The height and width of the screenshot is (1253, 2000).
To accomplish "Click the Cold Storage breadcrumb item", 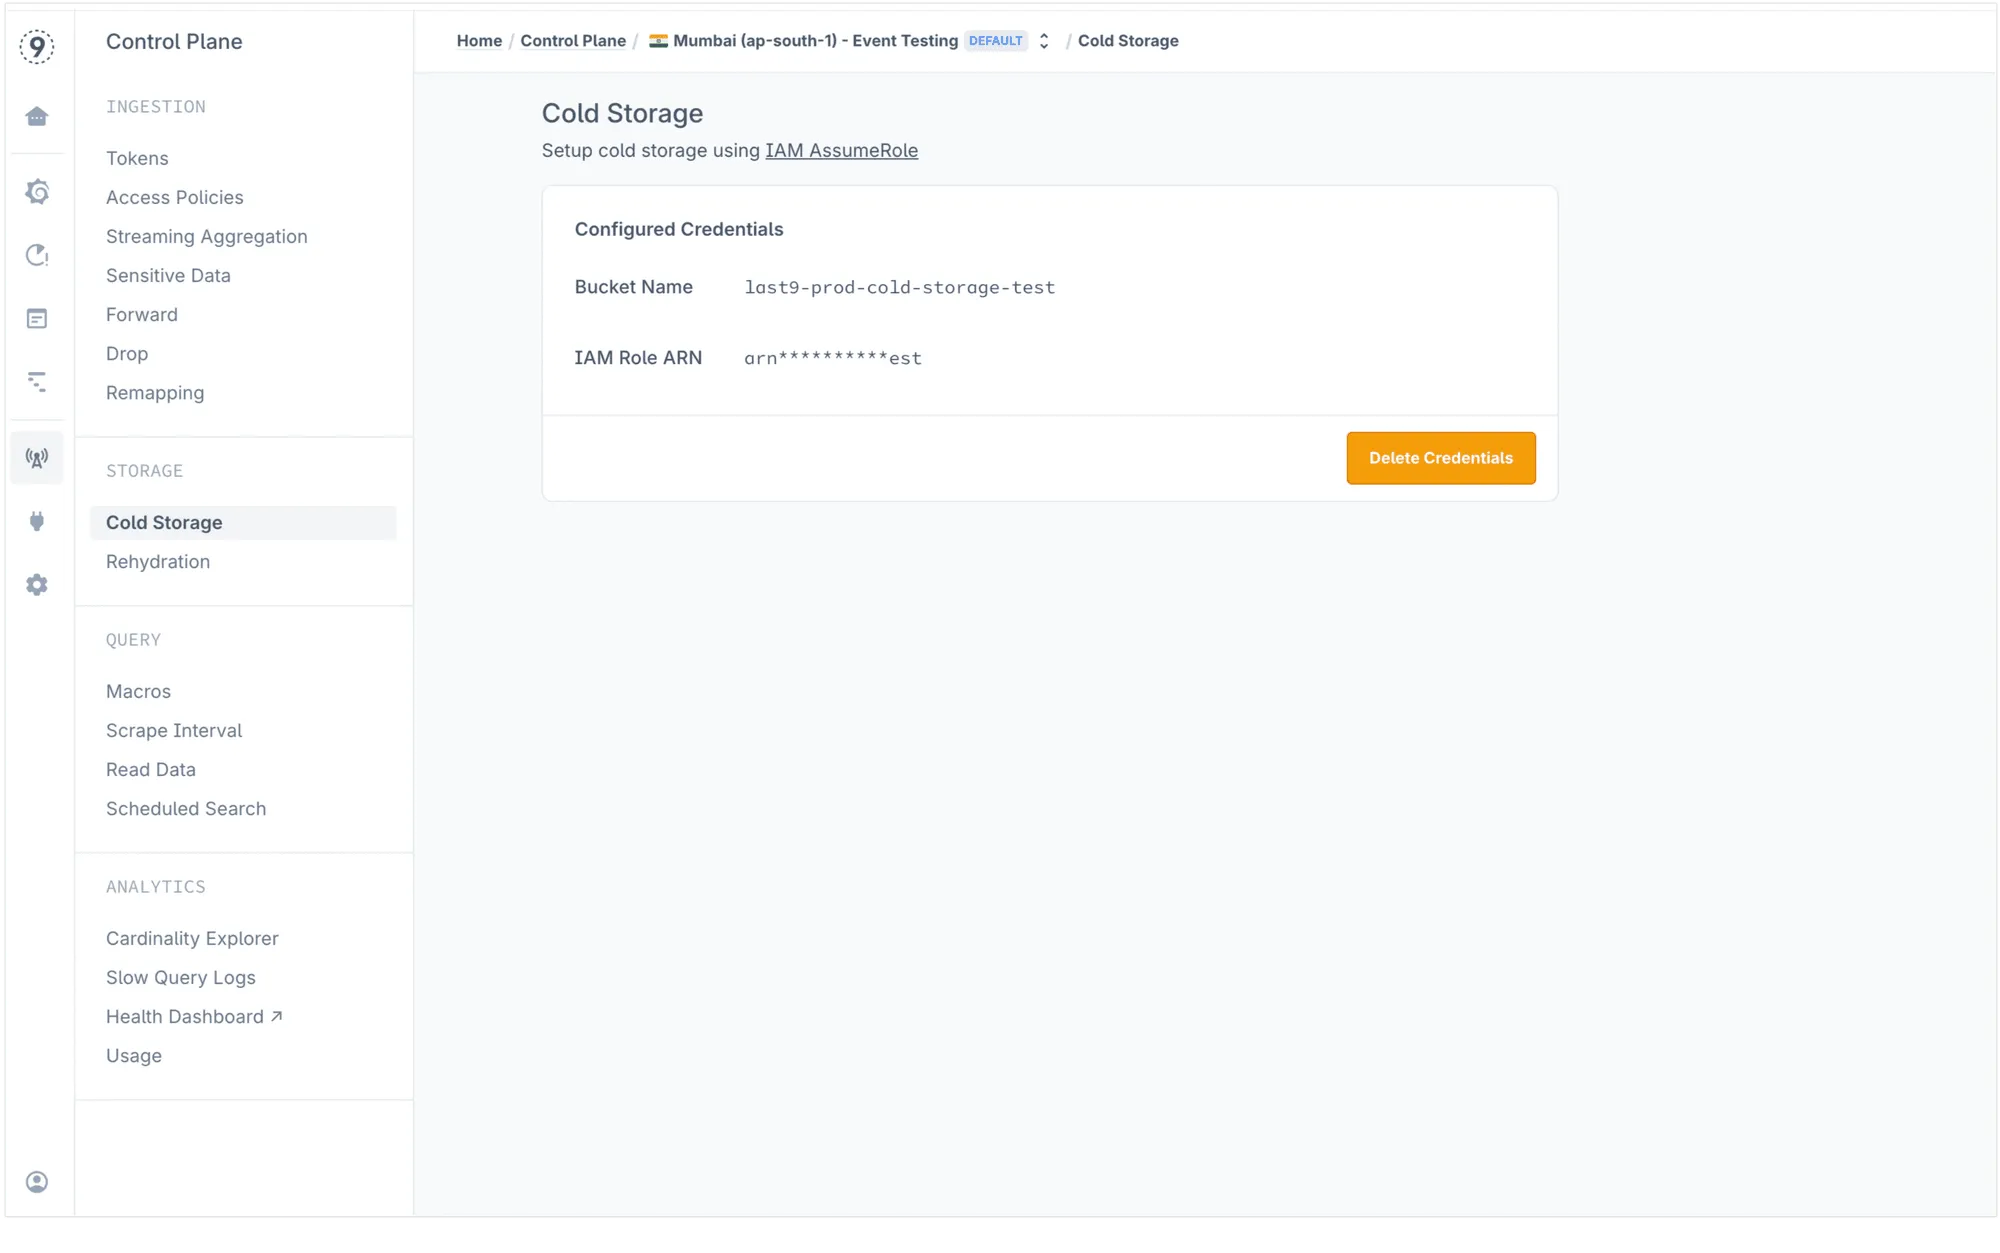I will coord(1128,41).
